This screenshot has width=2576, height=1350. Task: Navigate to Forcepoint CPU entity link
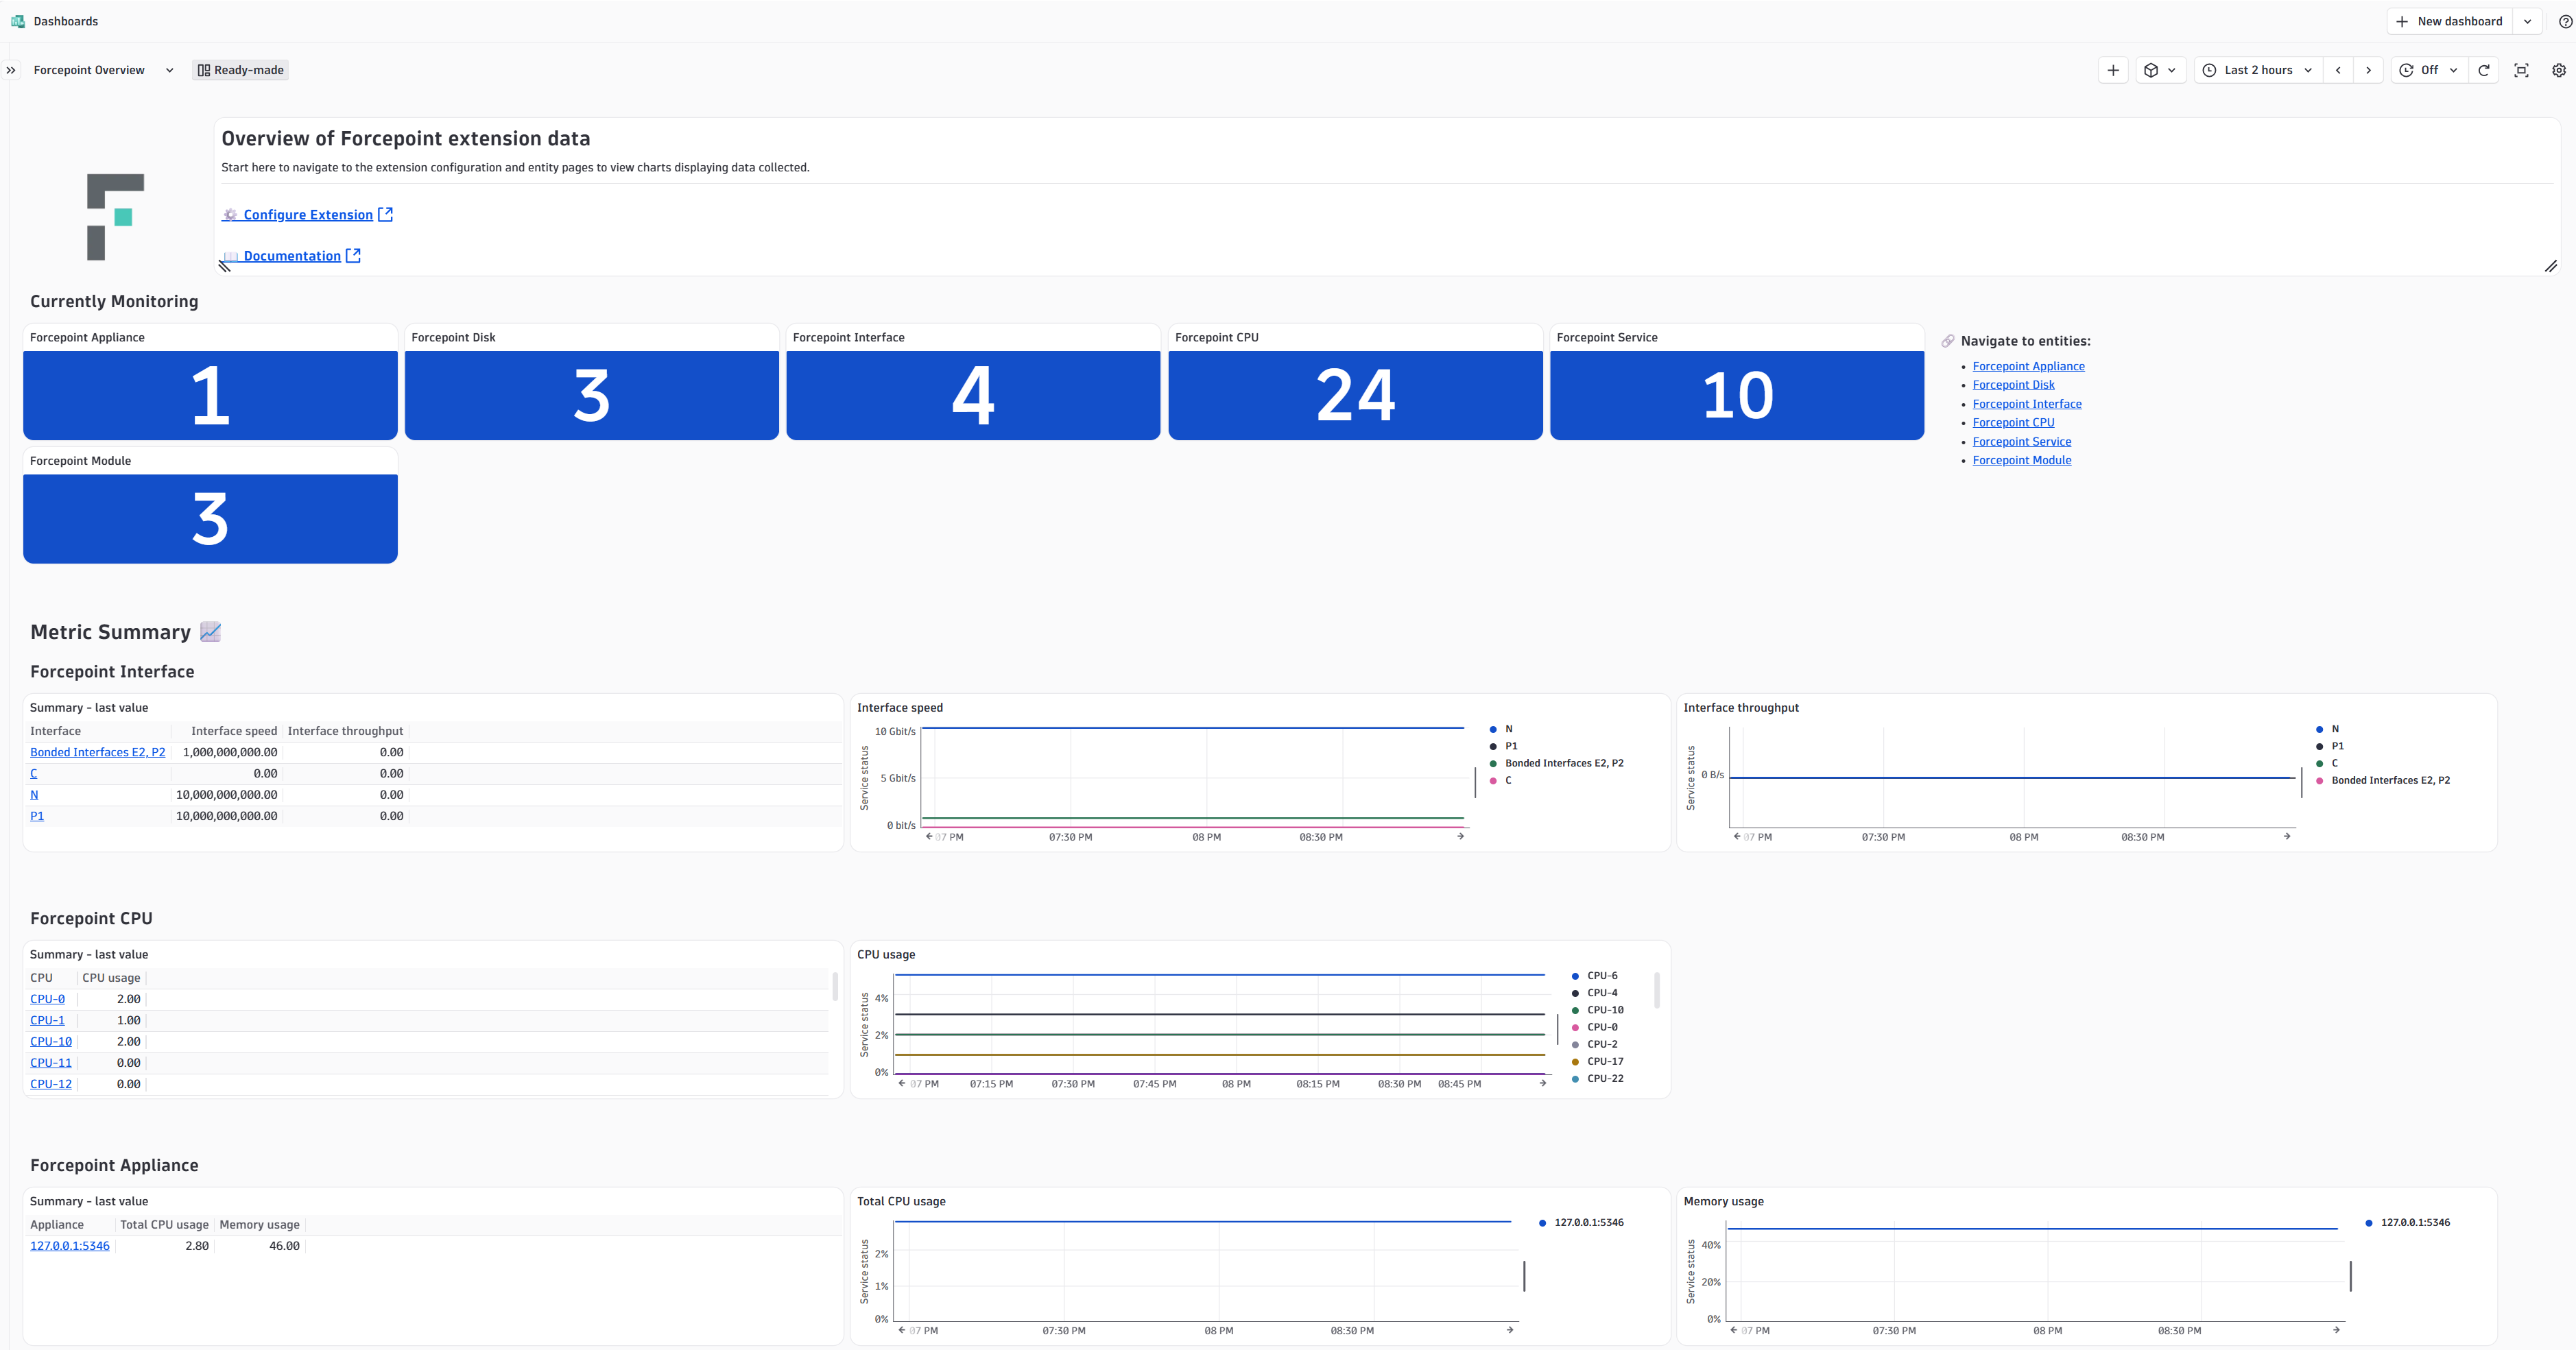tap(2013, 422)
